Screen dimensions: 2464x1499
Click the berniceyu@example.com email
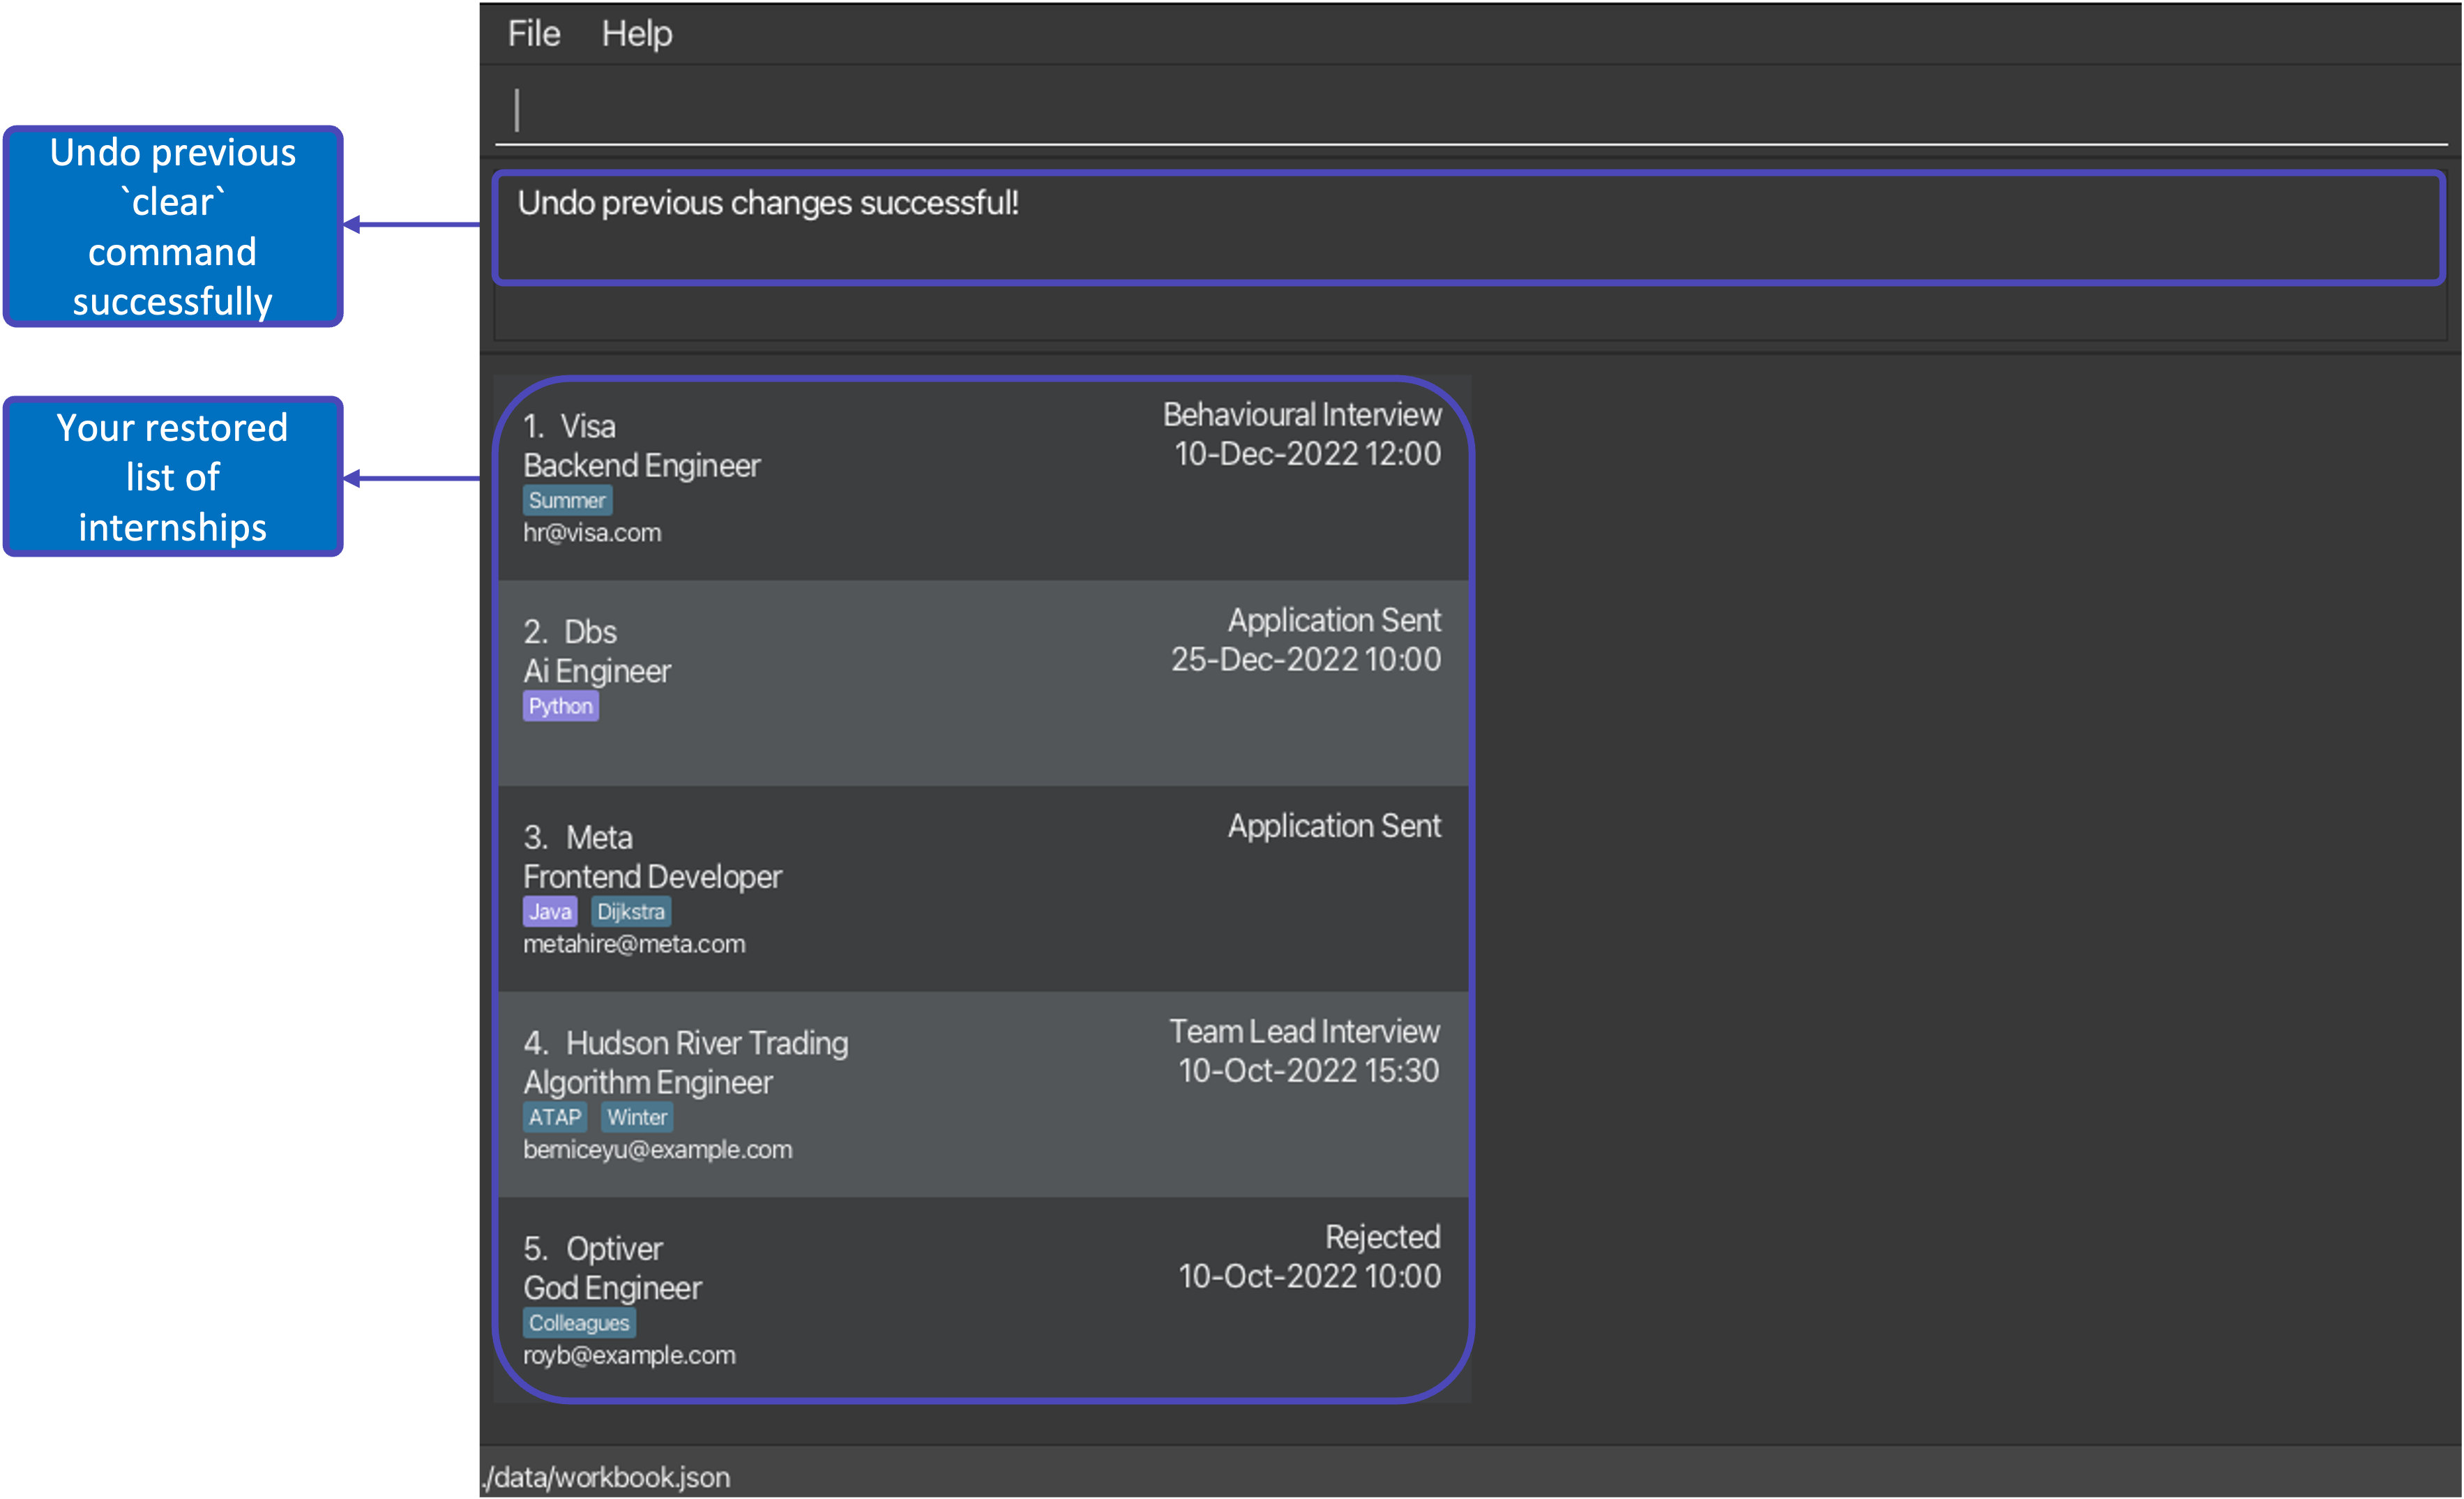tap(658, 1150)
